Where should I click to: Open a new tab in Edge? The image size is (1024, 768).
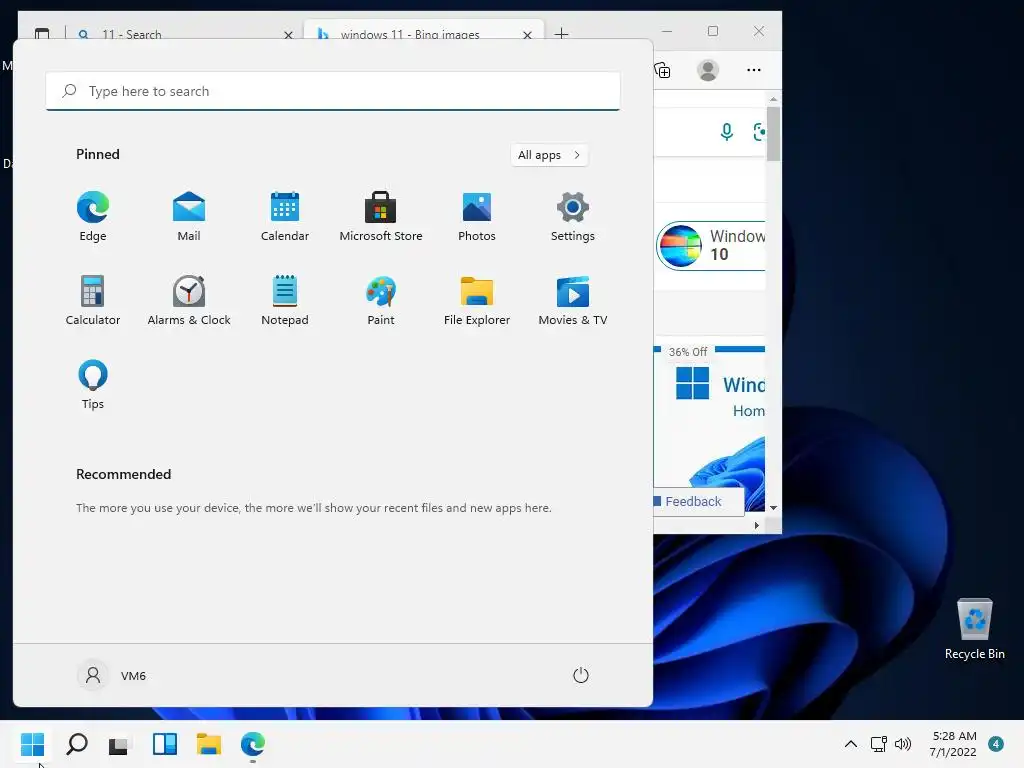pyautogui.click(x=561, y=33)
